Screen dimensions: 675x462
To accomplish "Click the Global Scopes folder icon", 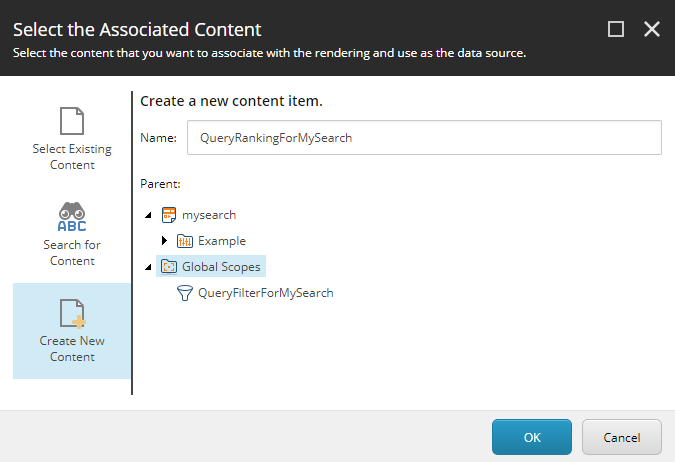I will [x=169, y=267].
